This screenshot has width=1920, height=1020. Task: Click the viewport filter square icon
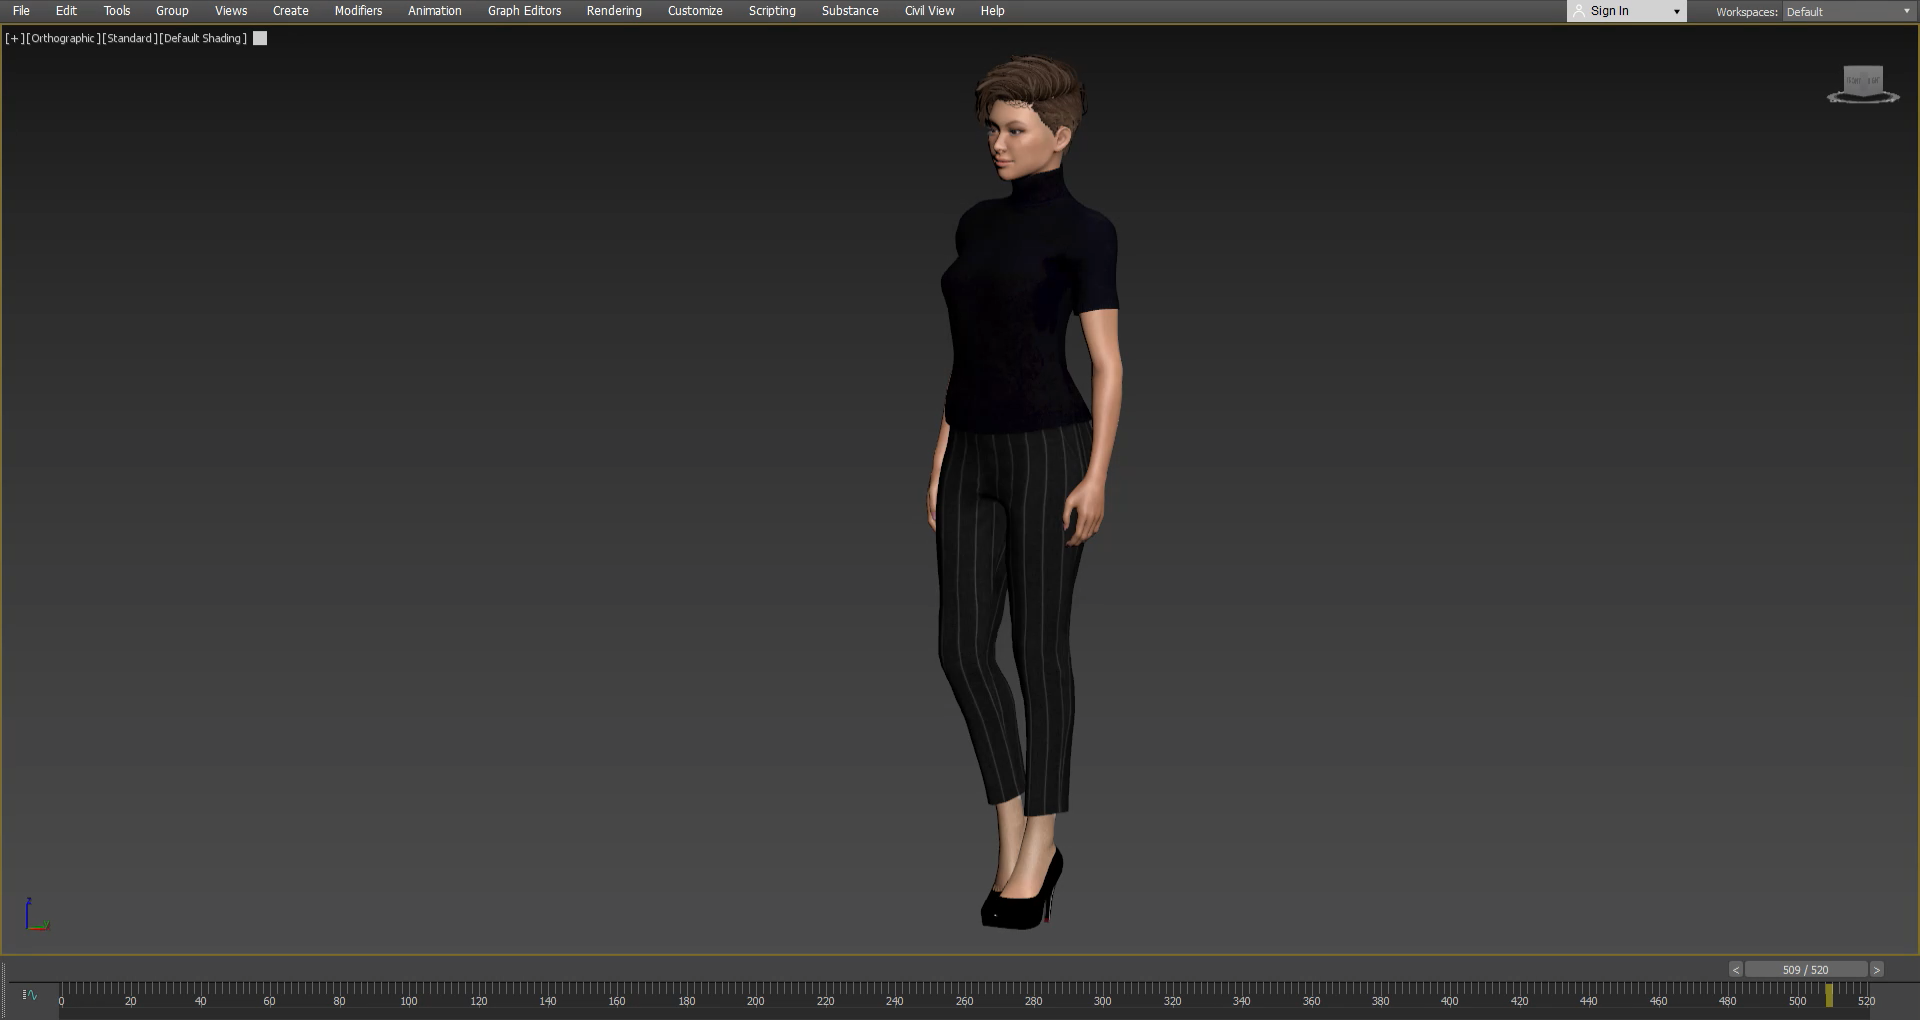tap(260, 38)
